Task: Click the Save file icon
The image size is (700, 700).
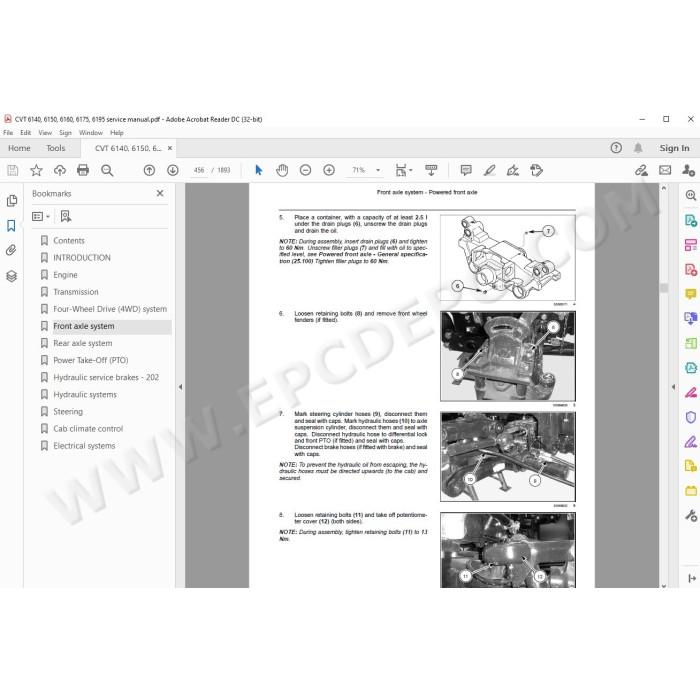Action: (13, 170)
